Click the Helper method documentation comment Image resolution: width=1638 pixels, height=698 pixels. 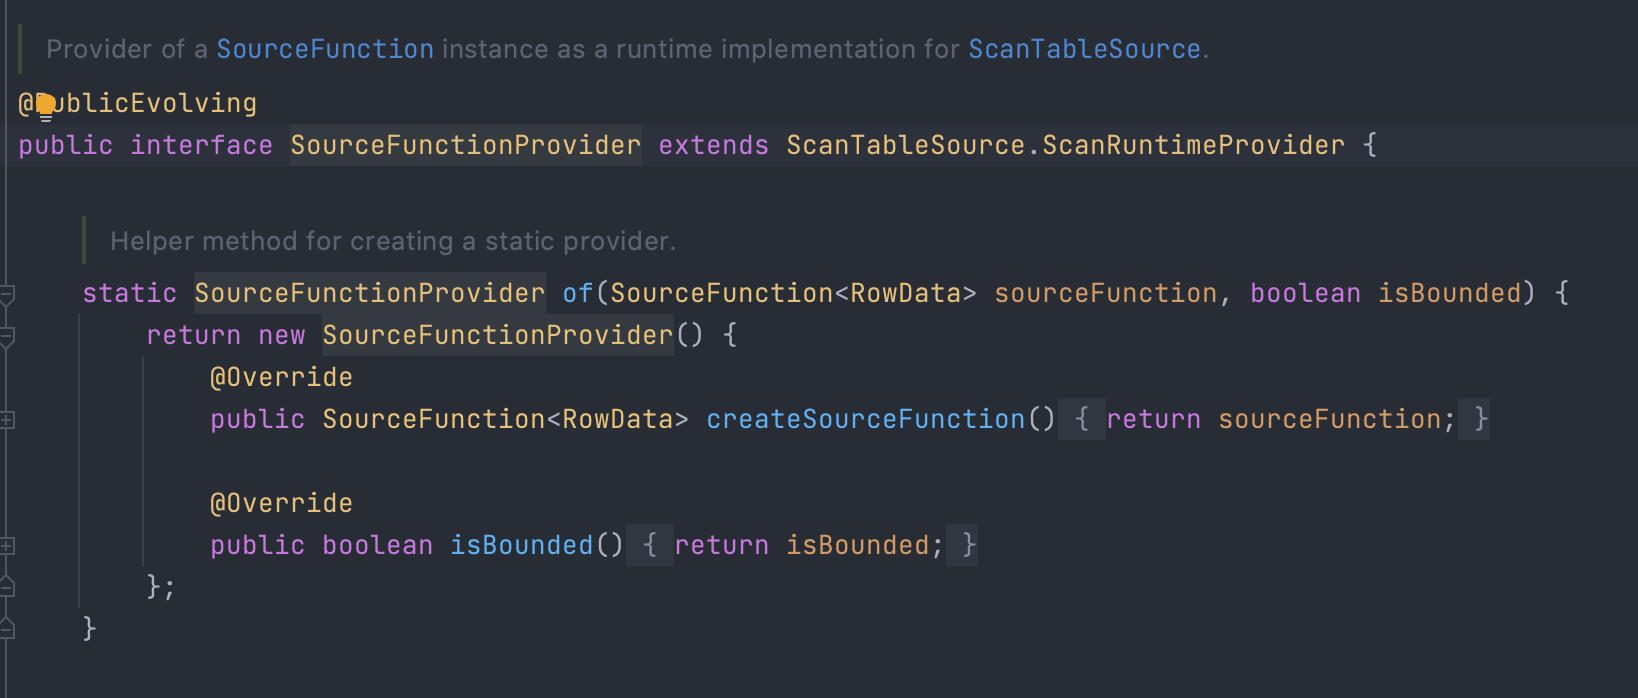pos(393,241)
